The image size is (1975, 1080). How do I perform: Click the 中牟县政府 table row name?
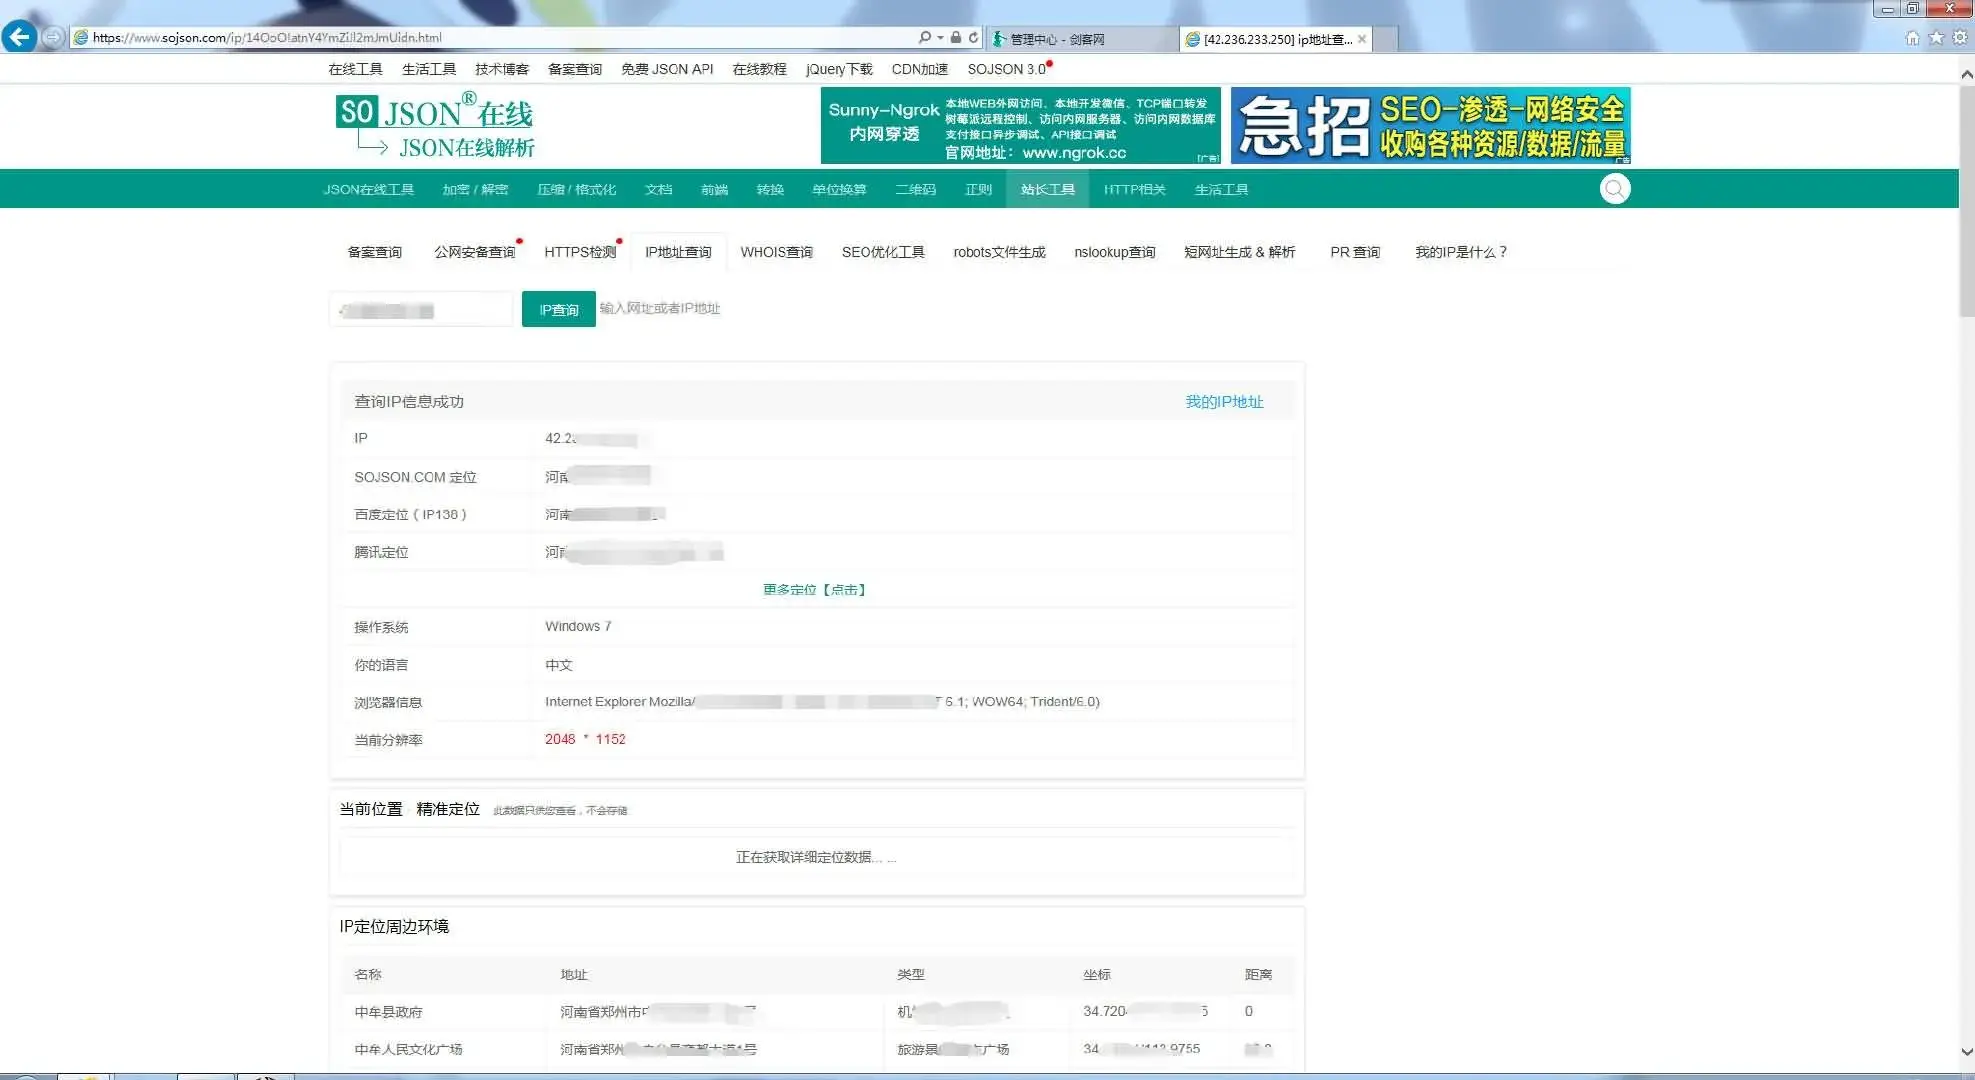click(388, 1012)
